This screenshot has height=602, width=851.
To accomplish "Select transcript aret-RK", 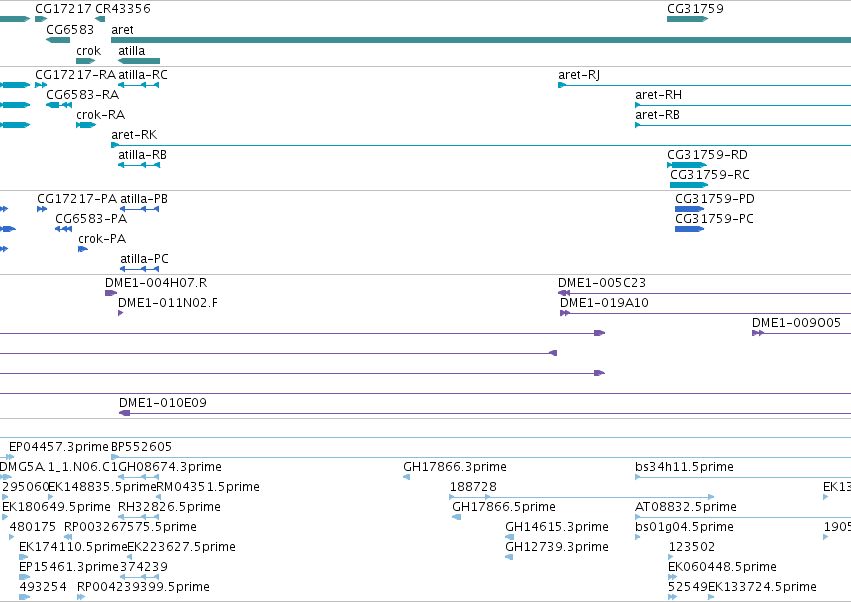I will pos(481,145).
